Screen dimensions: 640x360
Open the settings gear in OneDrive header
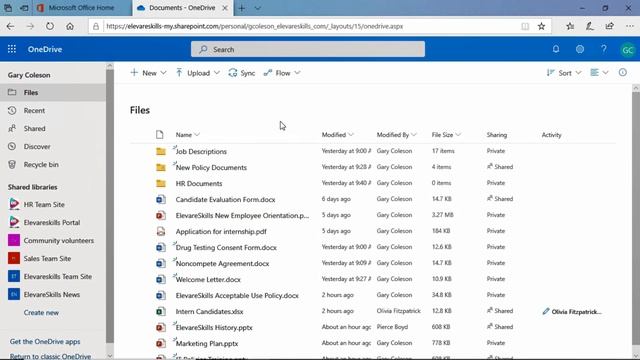(580, 49)
